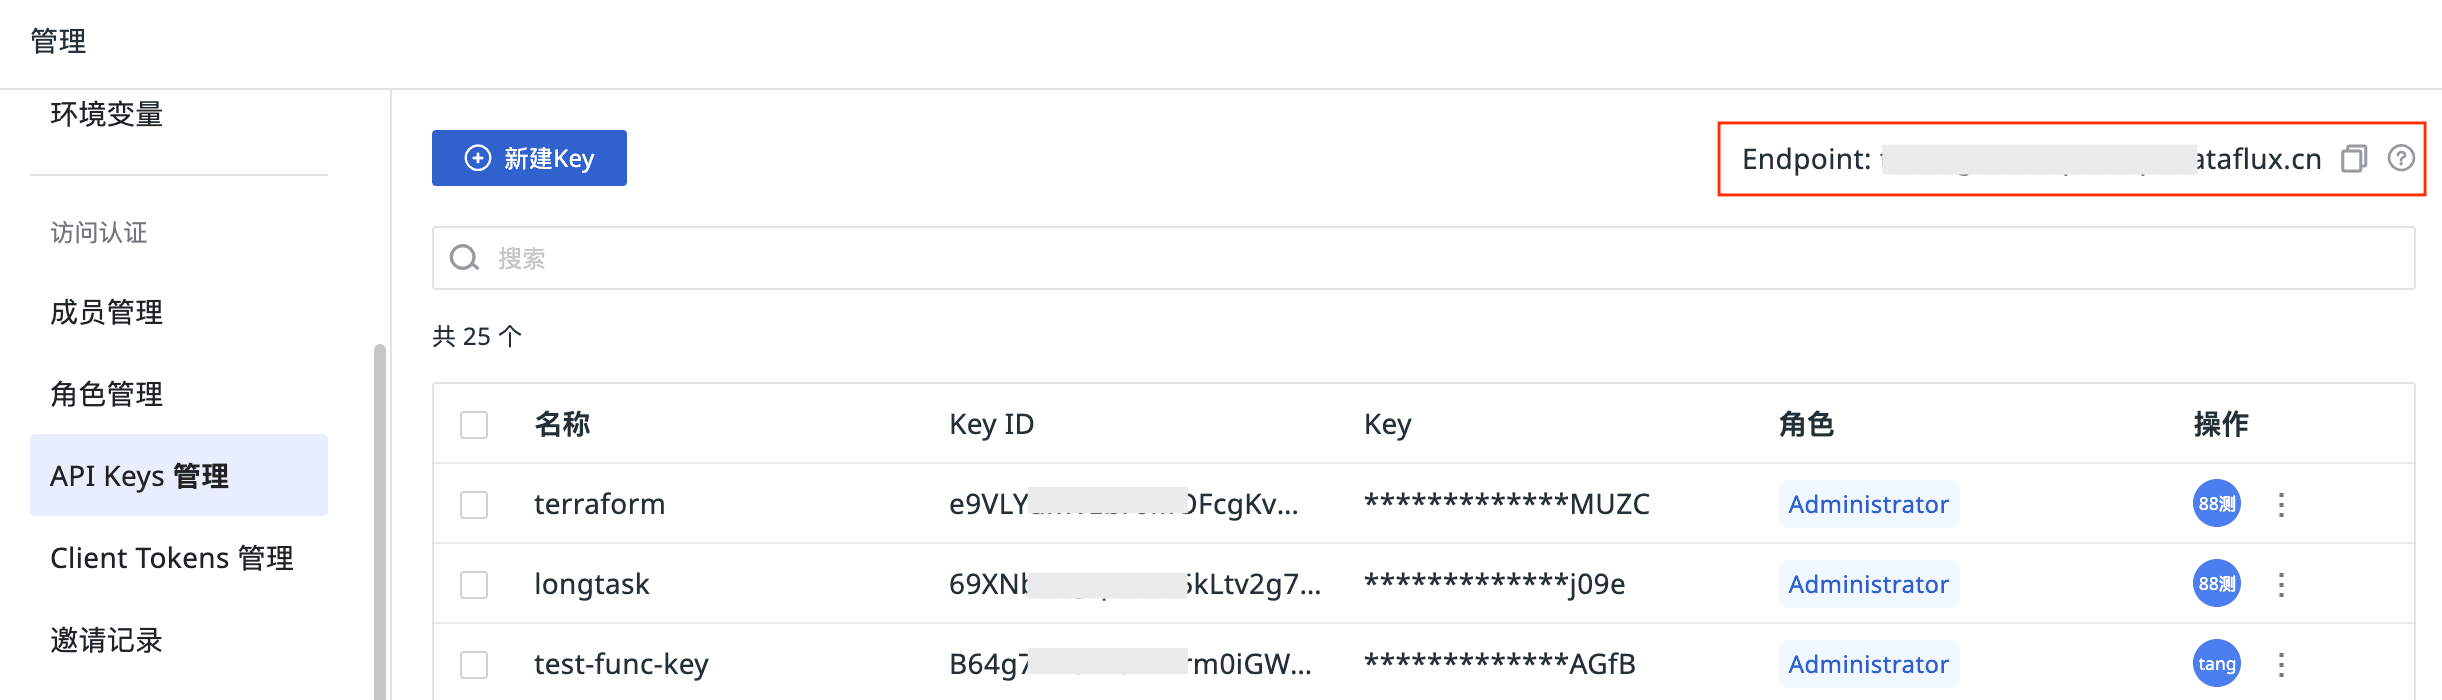
Task: Copy the Endpoint address
Action: click(x=2354, y=159)
